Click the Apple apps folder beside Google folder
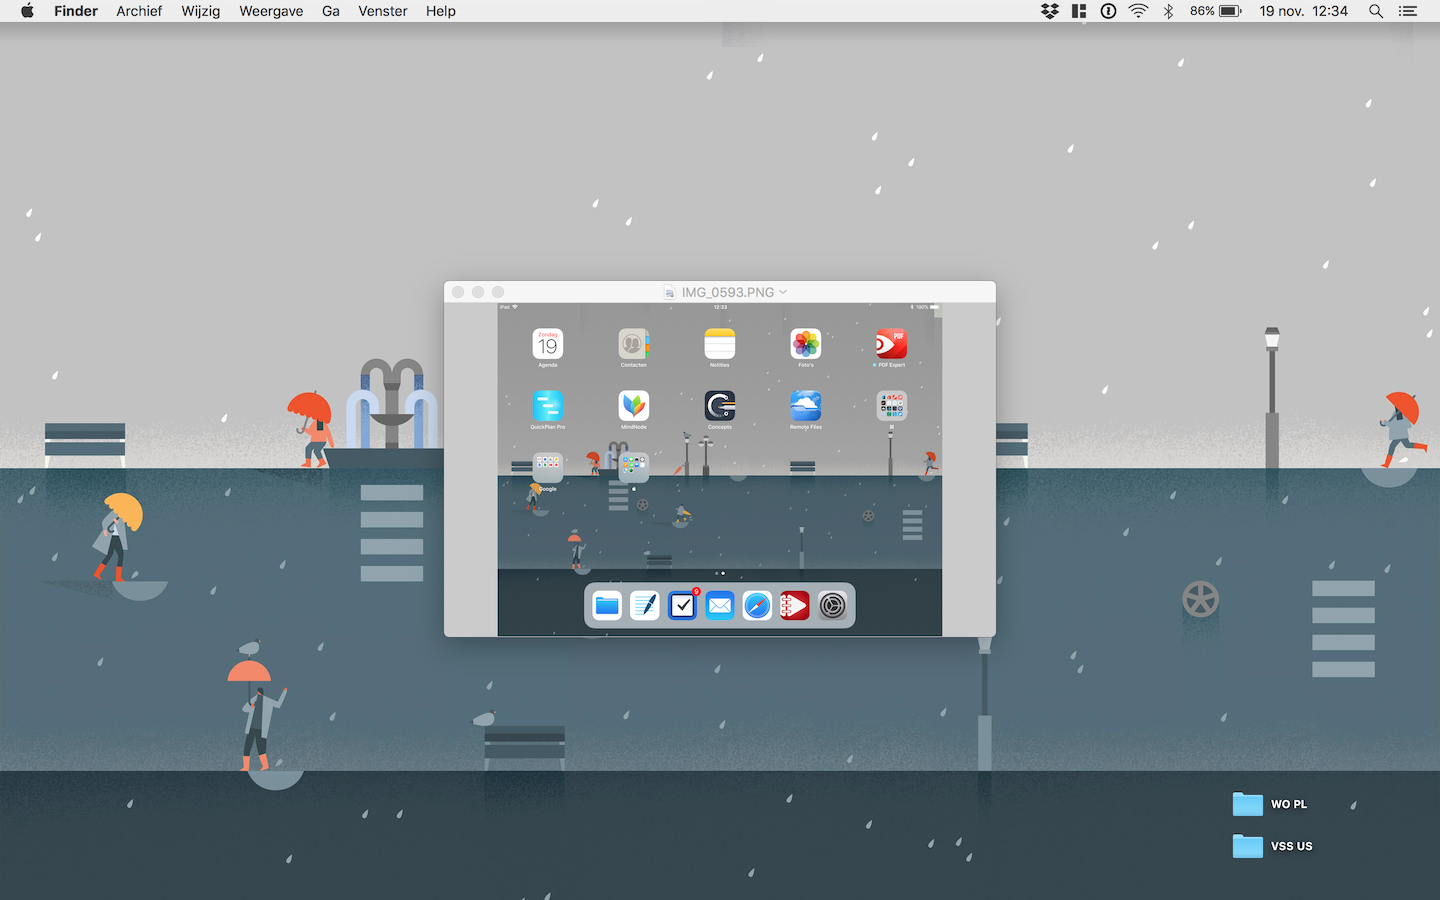Screen dimensions: 1440x900 [634, 468]
